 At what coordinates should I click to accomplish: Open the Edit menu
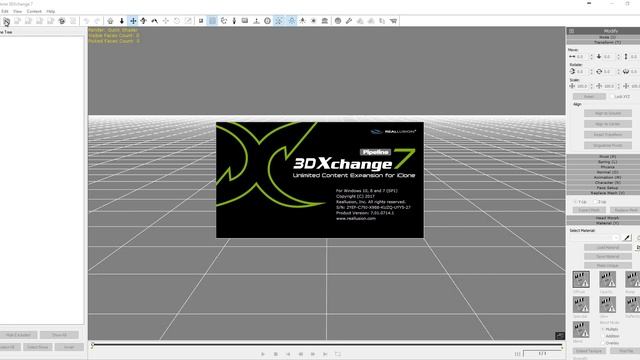tap(4, 11)
